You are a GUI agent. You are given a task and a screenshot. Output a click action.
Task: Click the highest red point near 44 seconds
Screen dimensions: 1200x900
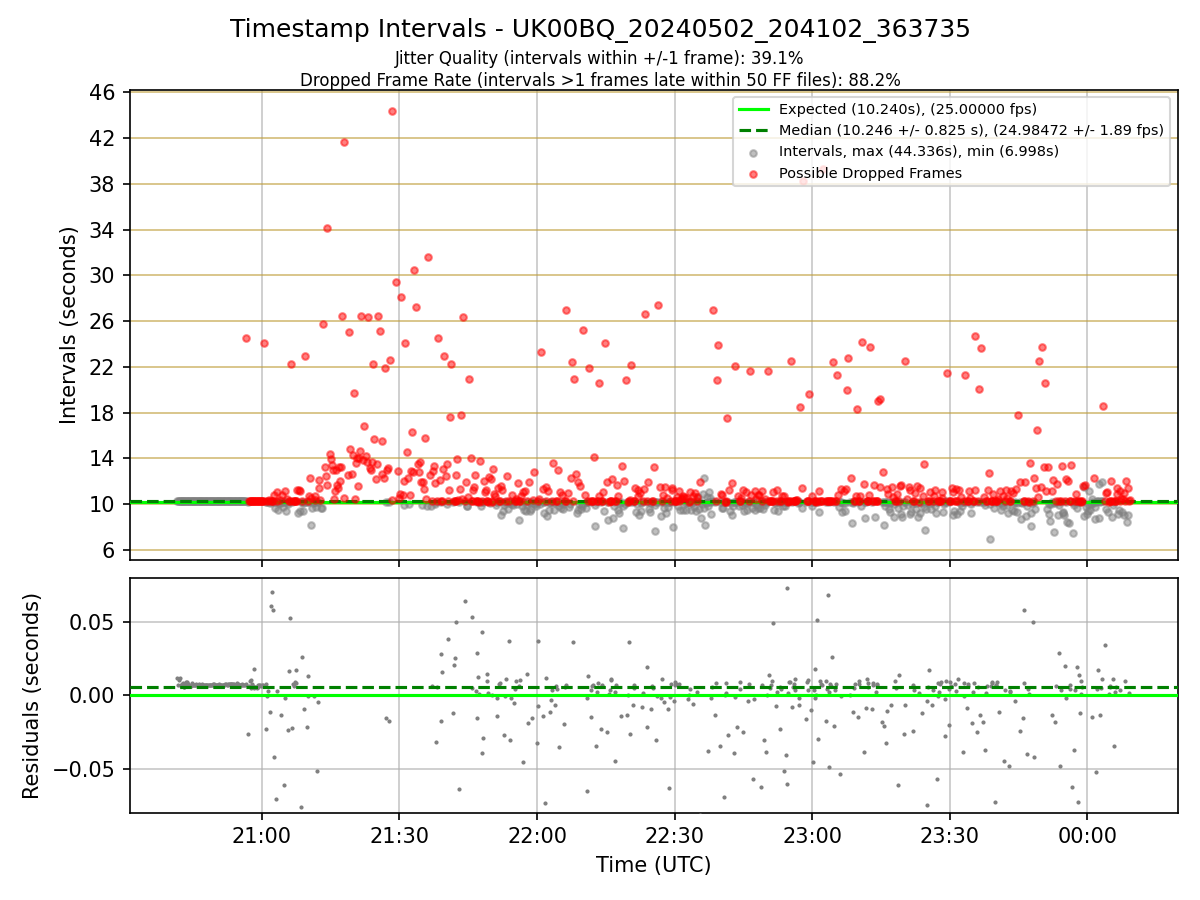coord(392,111)
